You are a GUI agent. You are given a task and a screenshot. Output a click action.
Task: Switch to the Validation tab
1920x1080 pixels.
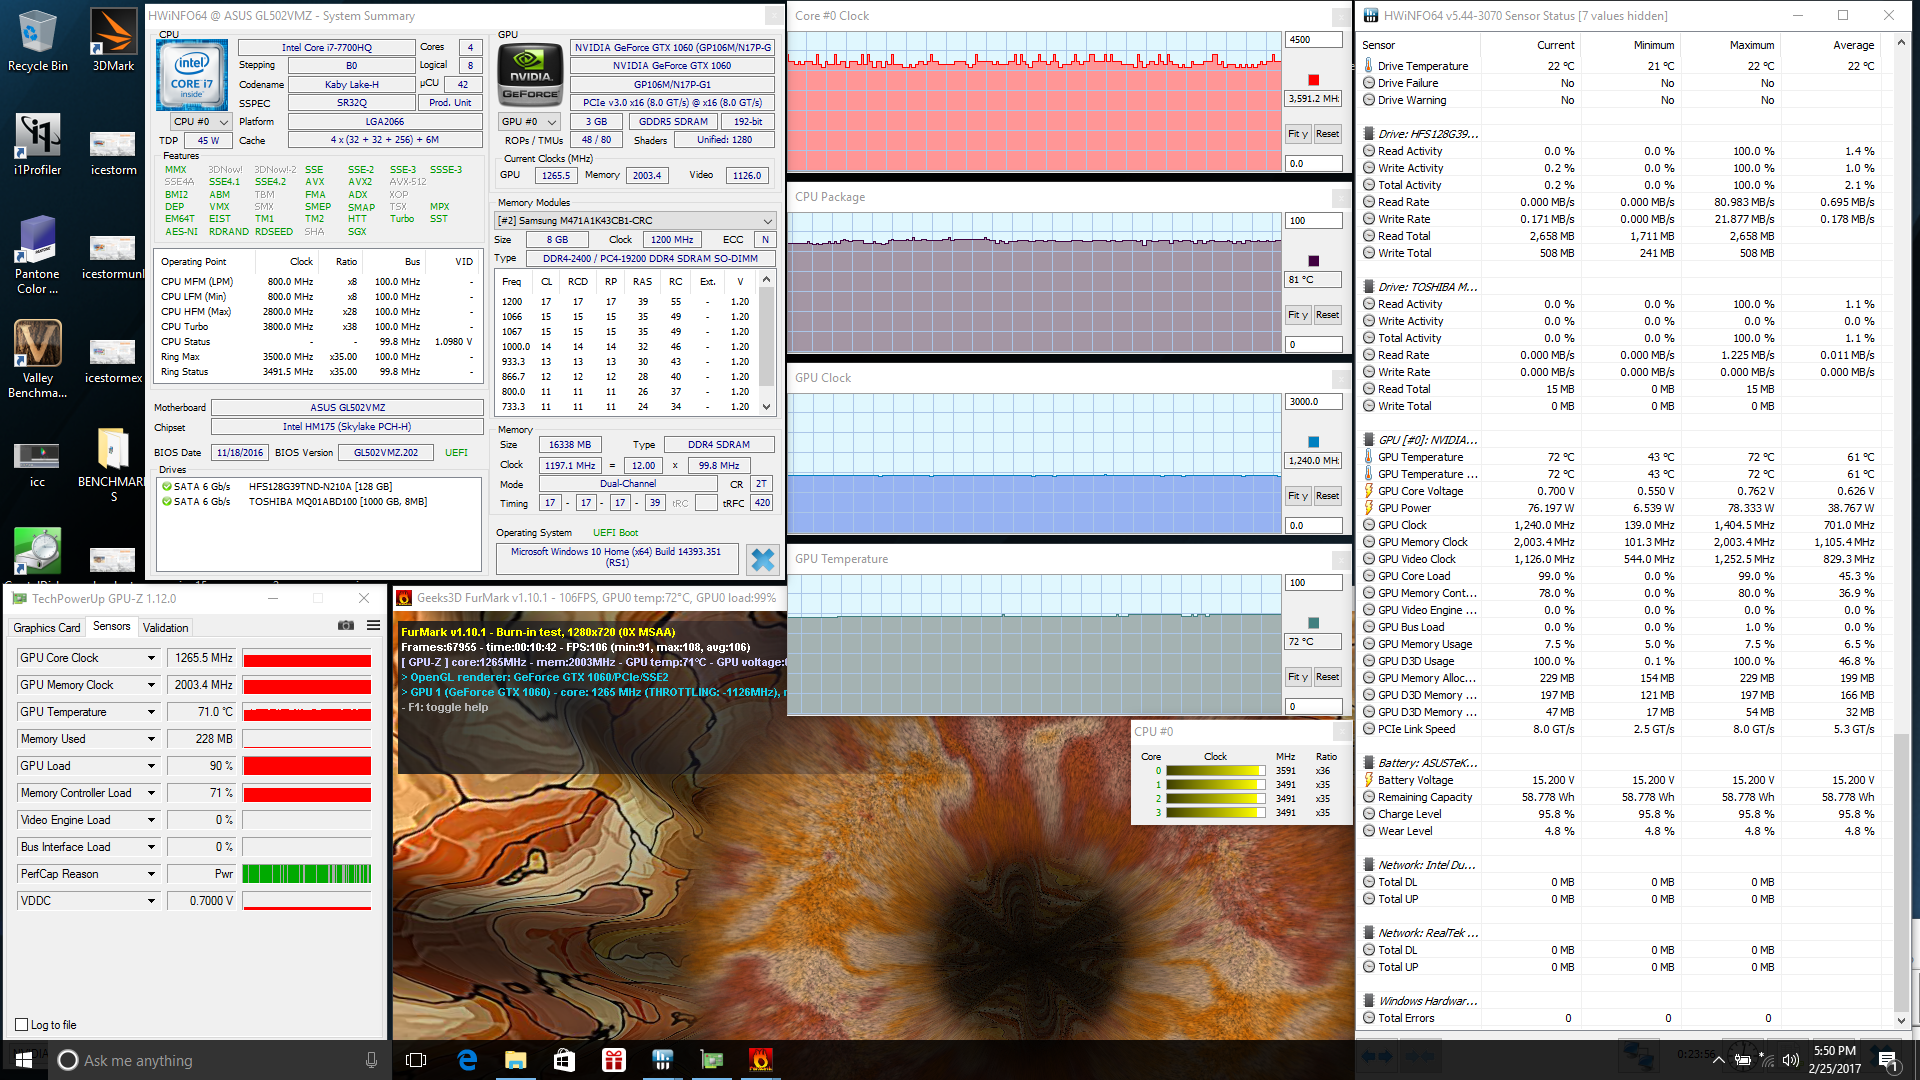[x=165, y=628]
